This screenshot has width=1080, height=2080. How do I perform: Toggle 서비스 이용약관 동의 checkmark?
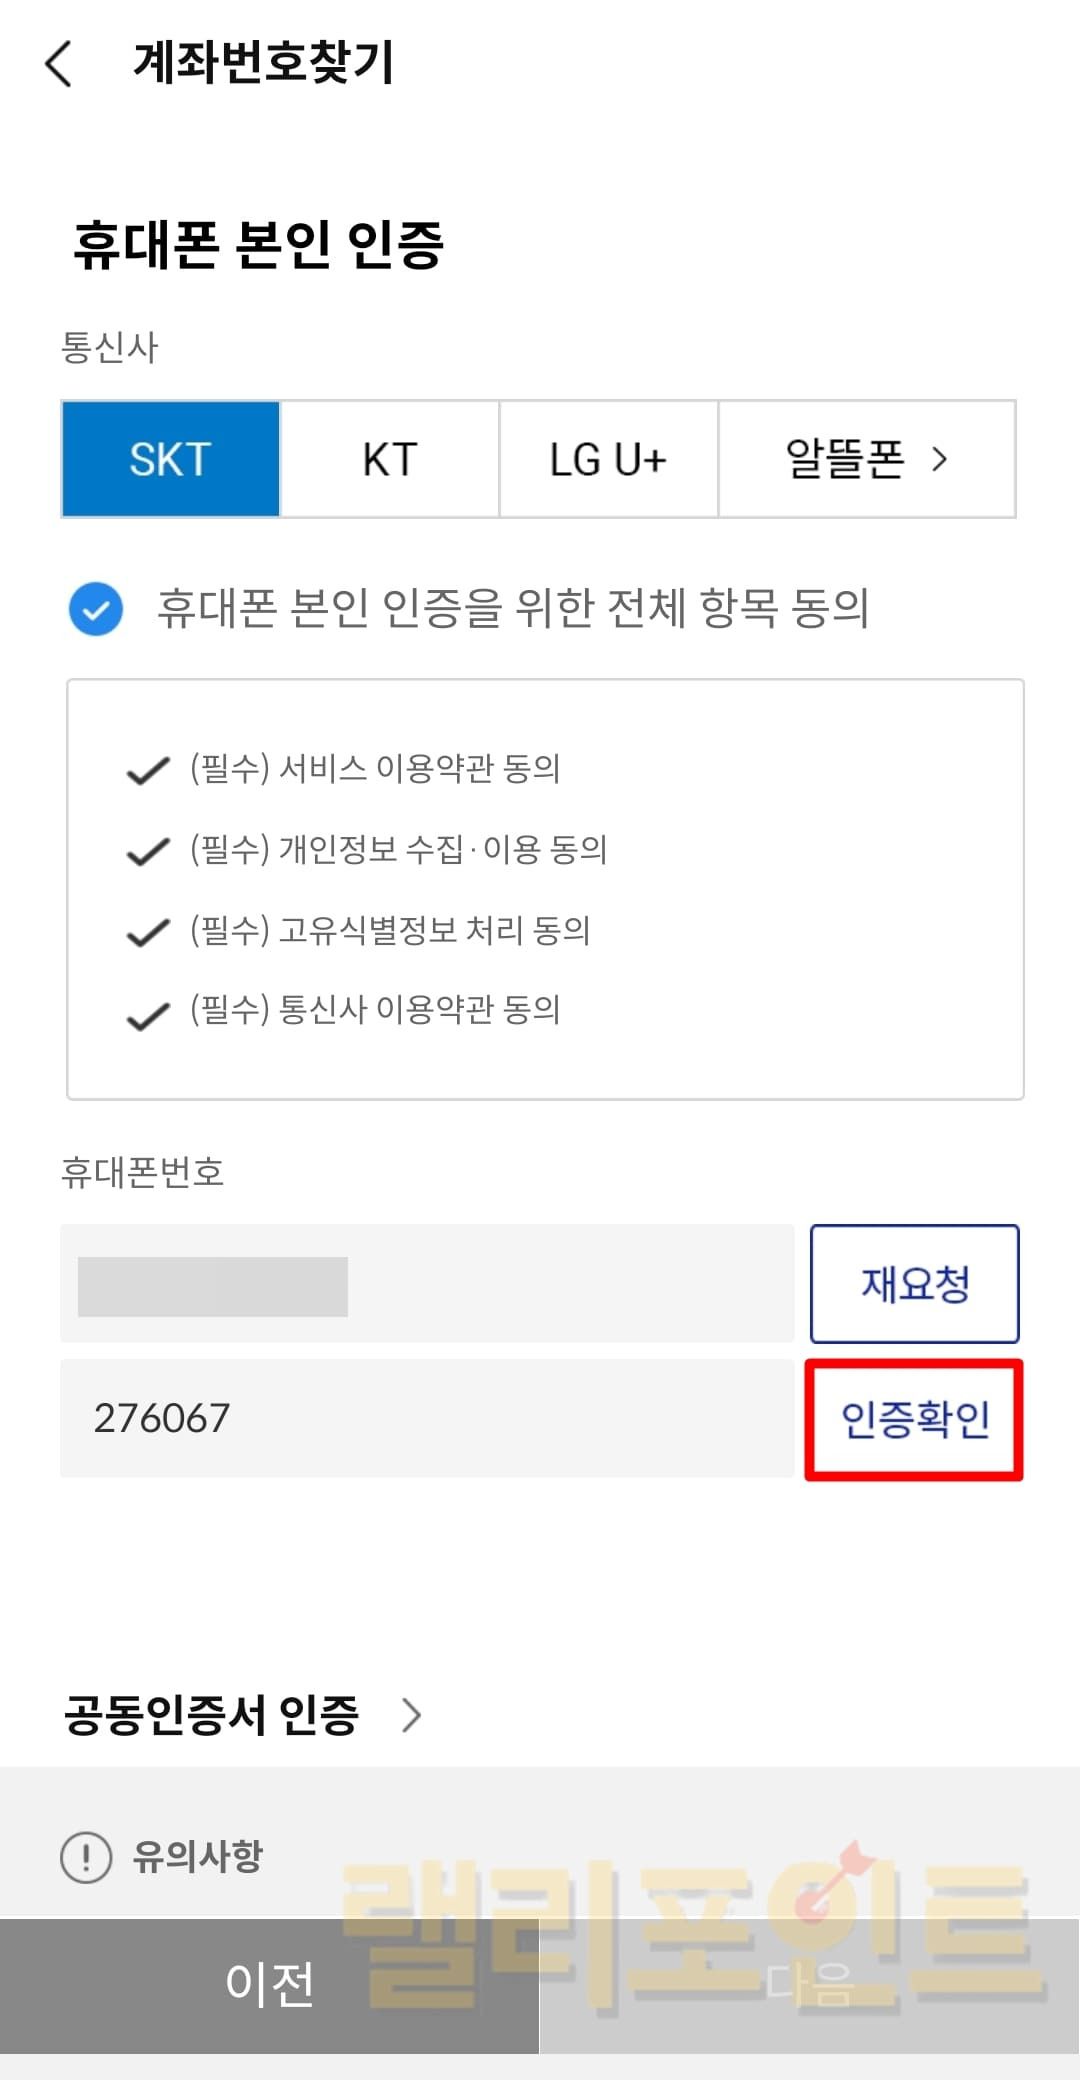pyautogui.click(x=148, y=771)
